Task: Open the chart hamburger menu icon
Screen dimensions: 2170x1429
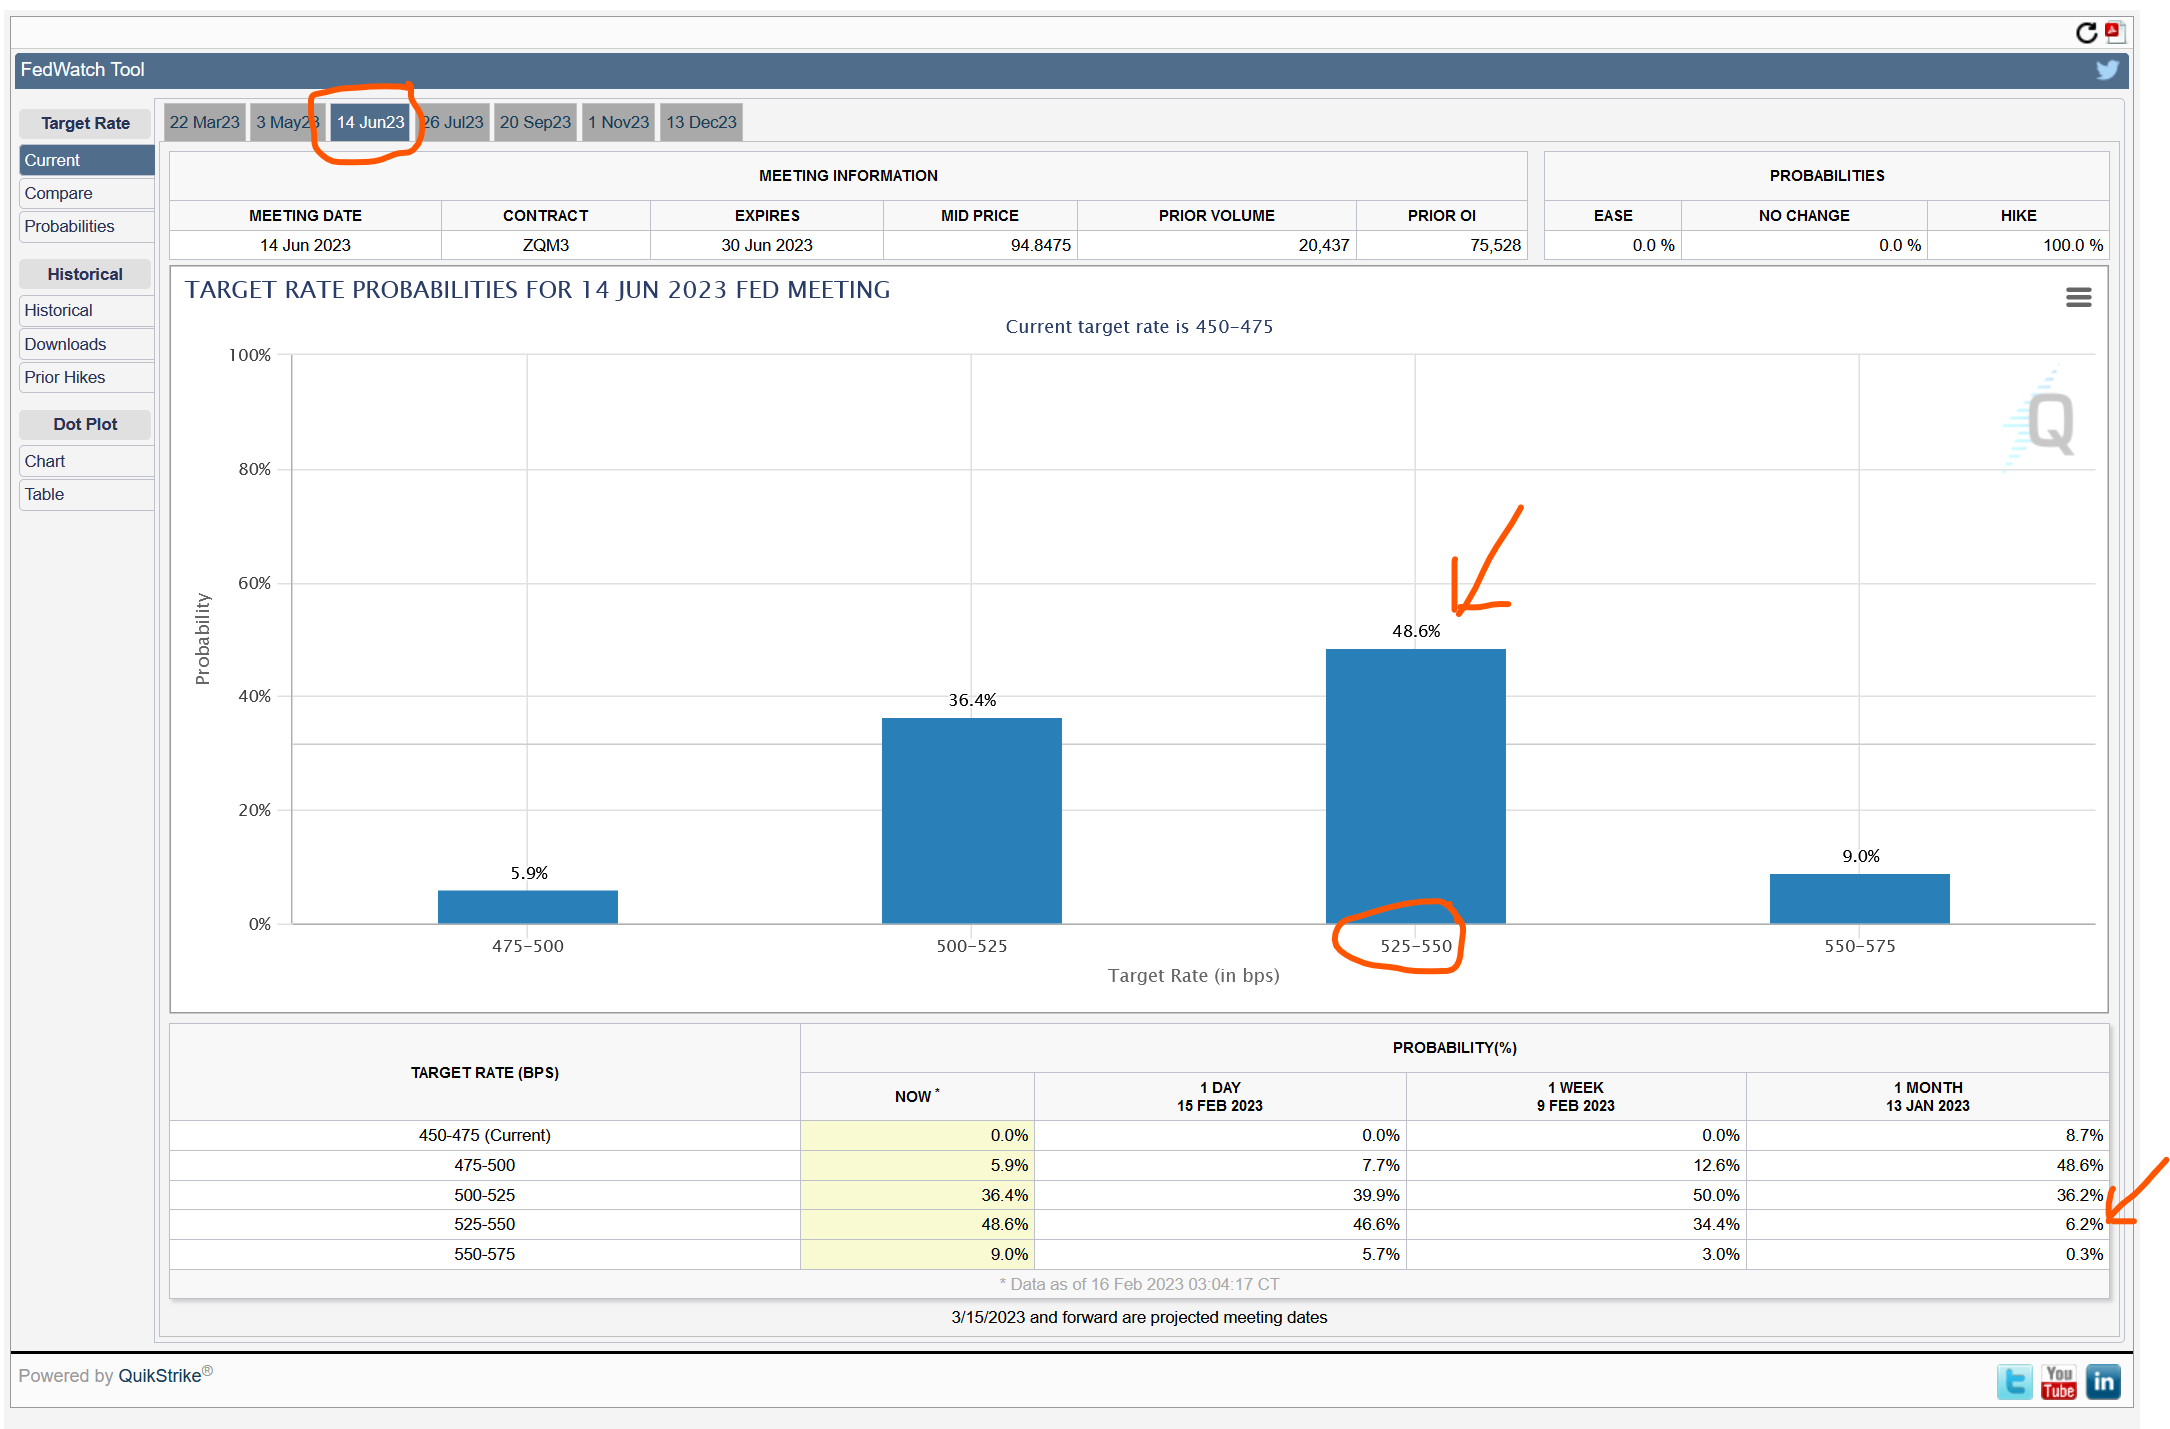Action: 2078,297
